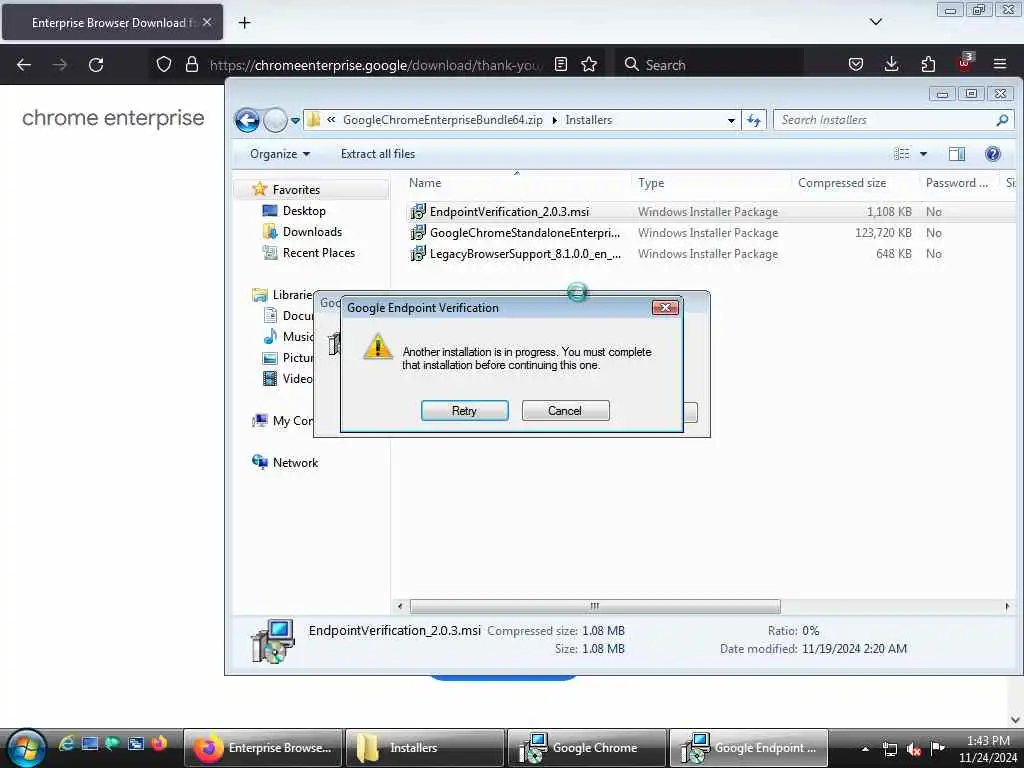Switch to Enterprise Browser taskbar item
The height and width of the screenshot is (768, 1024).
(263, 748)
